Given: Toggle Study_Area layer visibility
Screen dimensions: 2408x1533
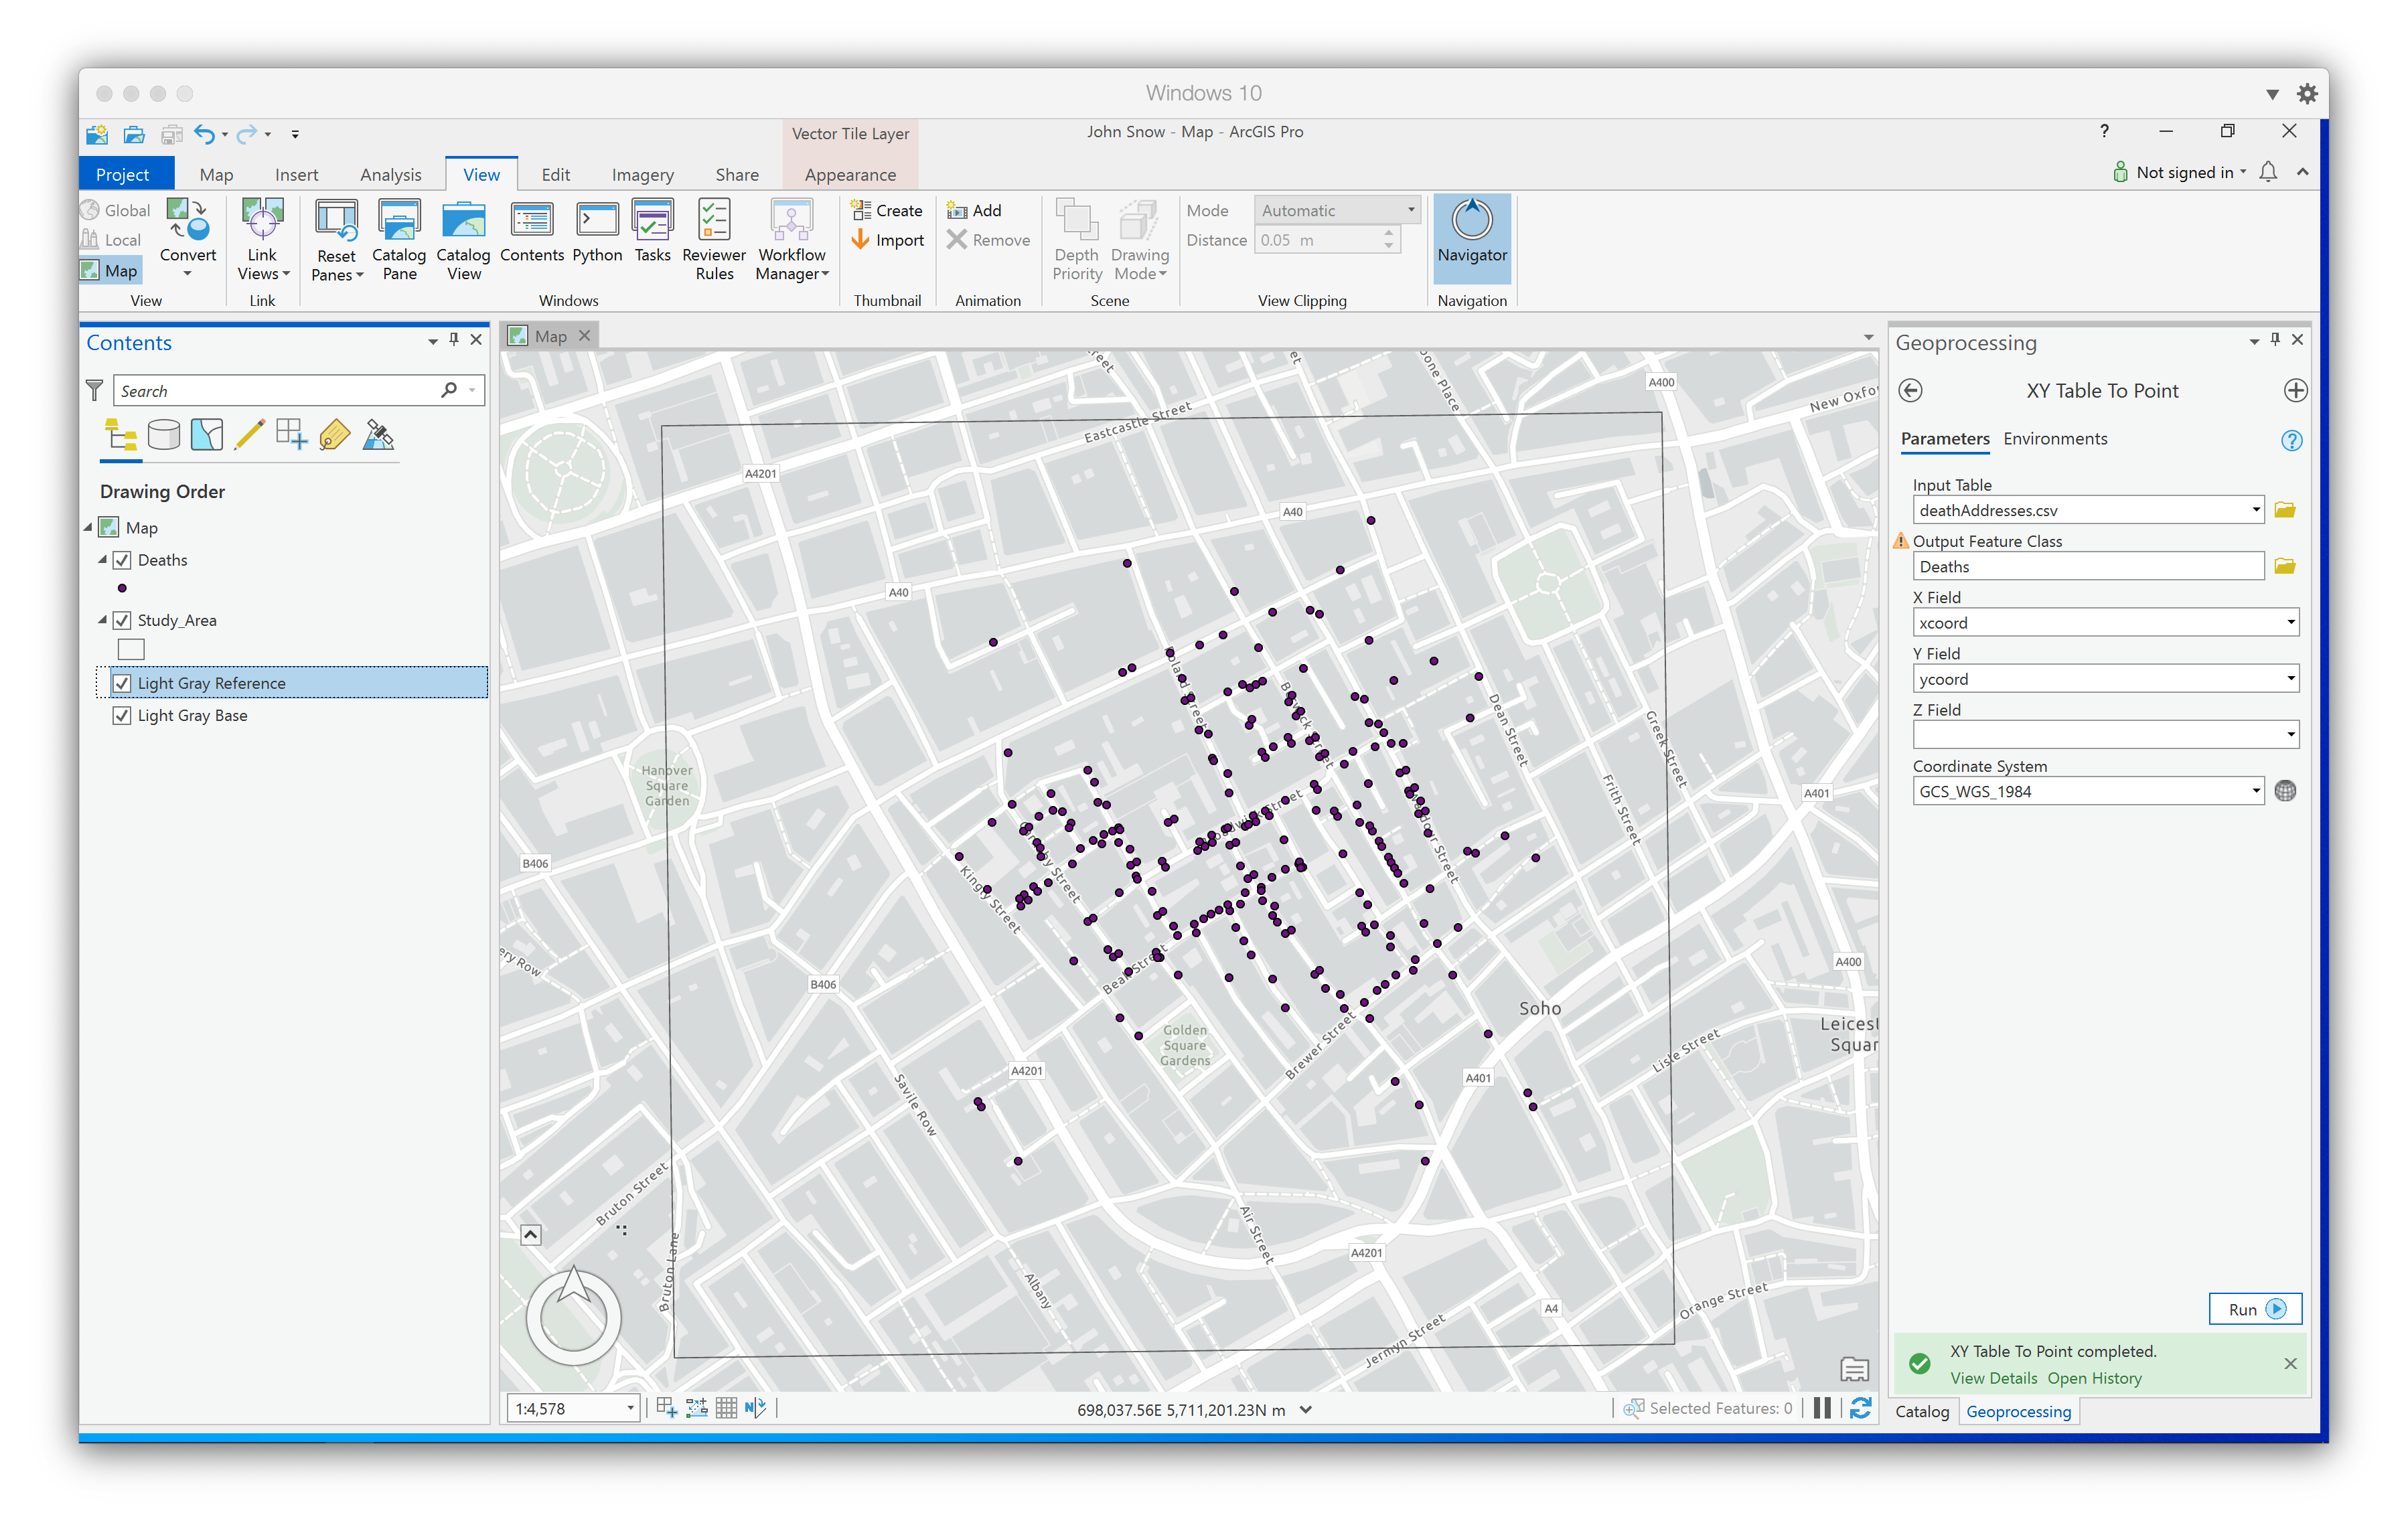Looking at the screenshot, I should click(122, 620).
